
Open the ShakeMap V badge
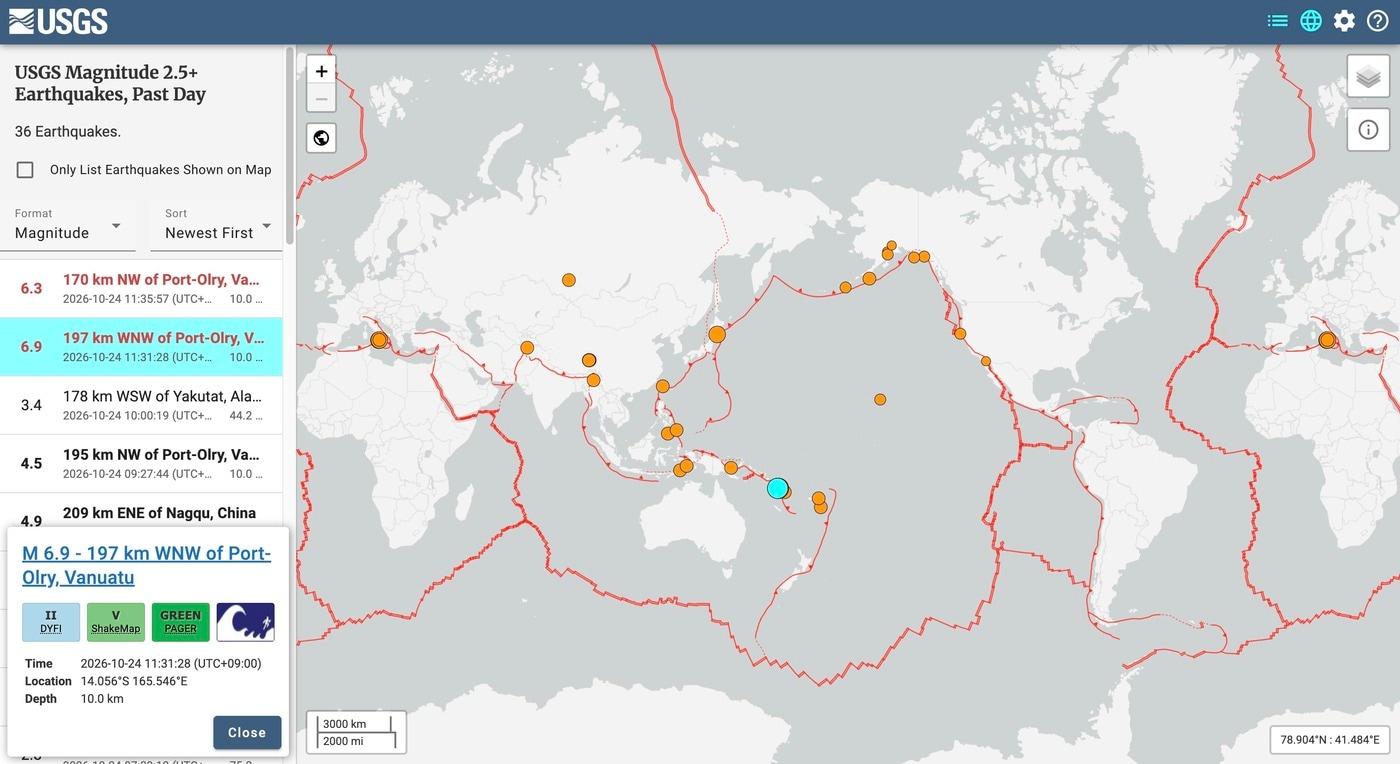(x=116, y=622)
